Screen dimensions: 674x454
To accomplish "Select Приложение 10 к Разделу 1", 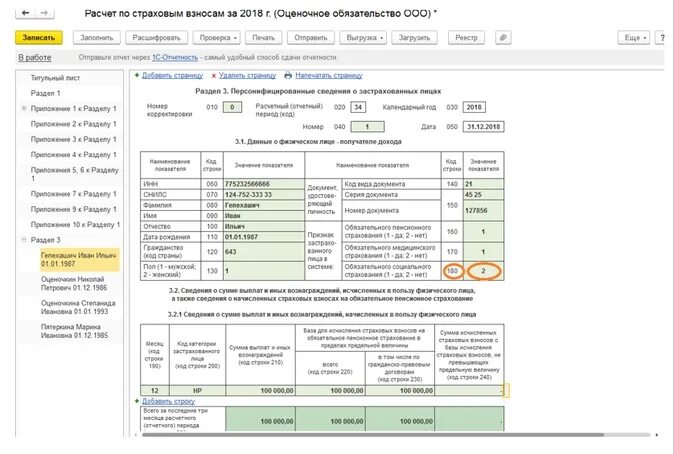I will coord(75,224).
